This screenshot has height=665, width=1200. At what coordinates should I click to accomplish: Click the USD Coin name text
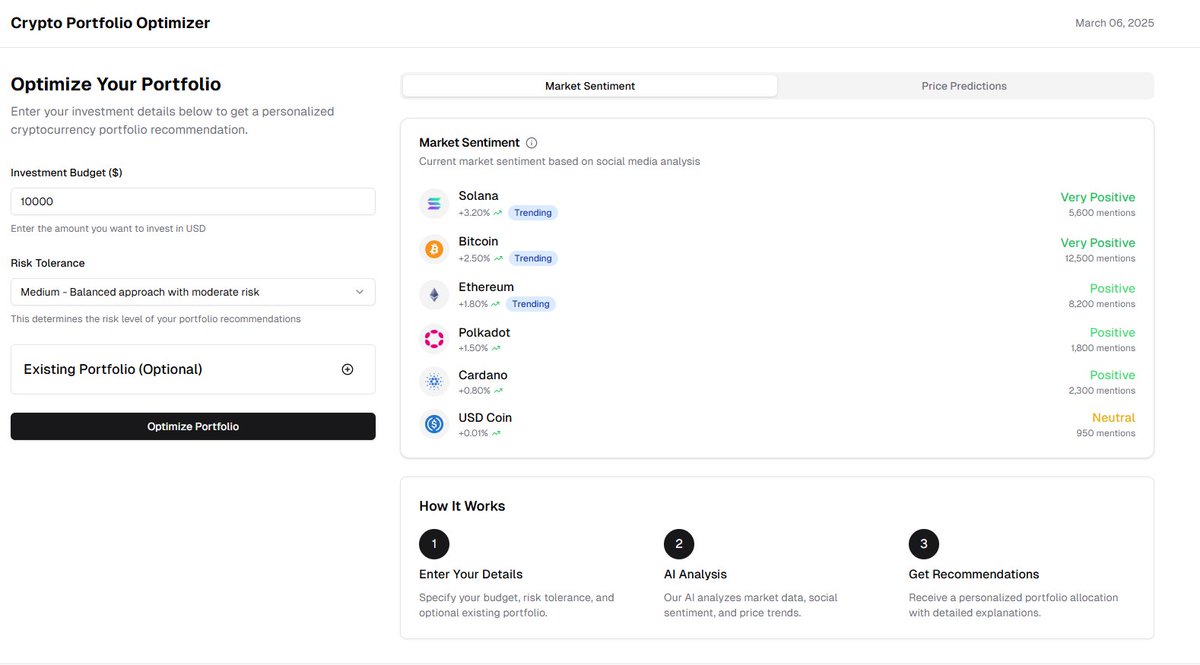(x=485, y=418)
